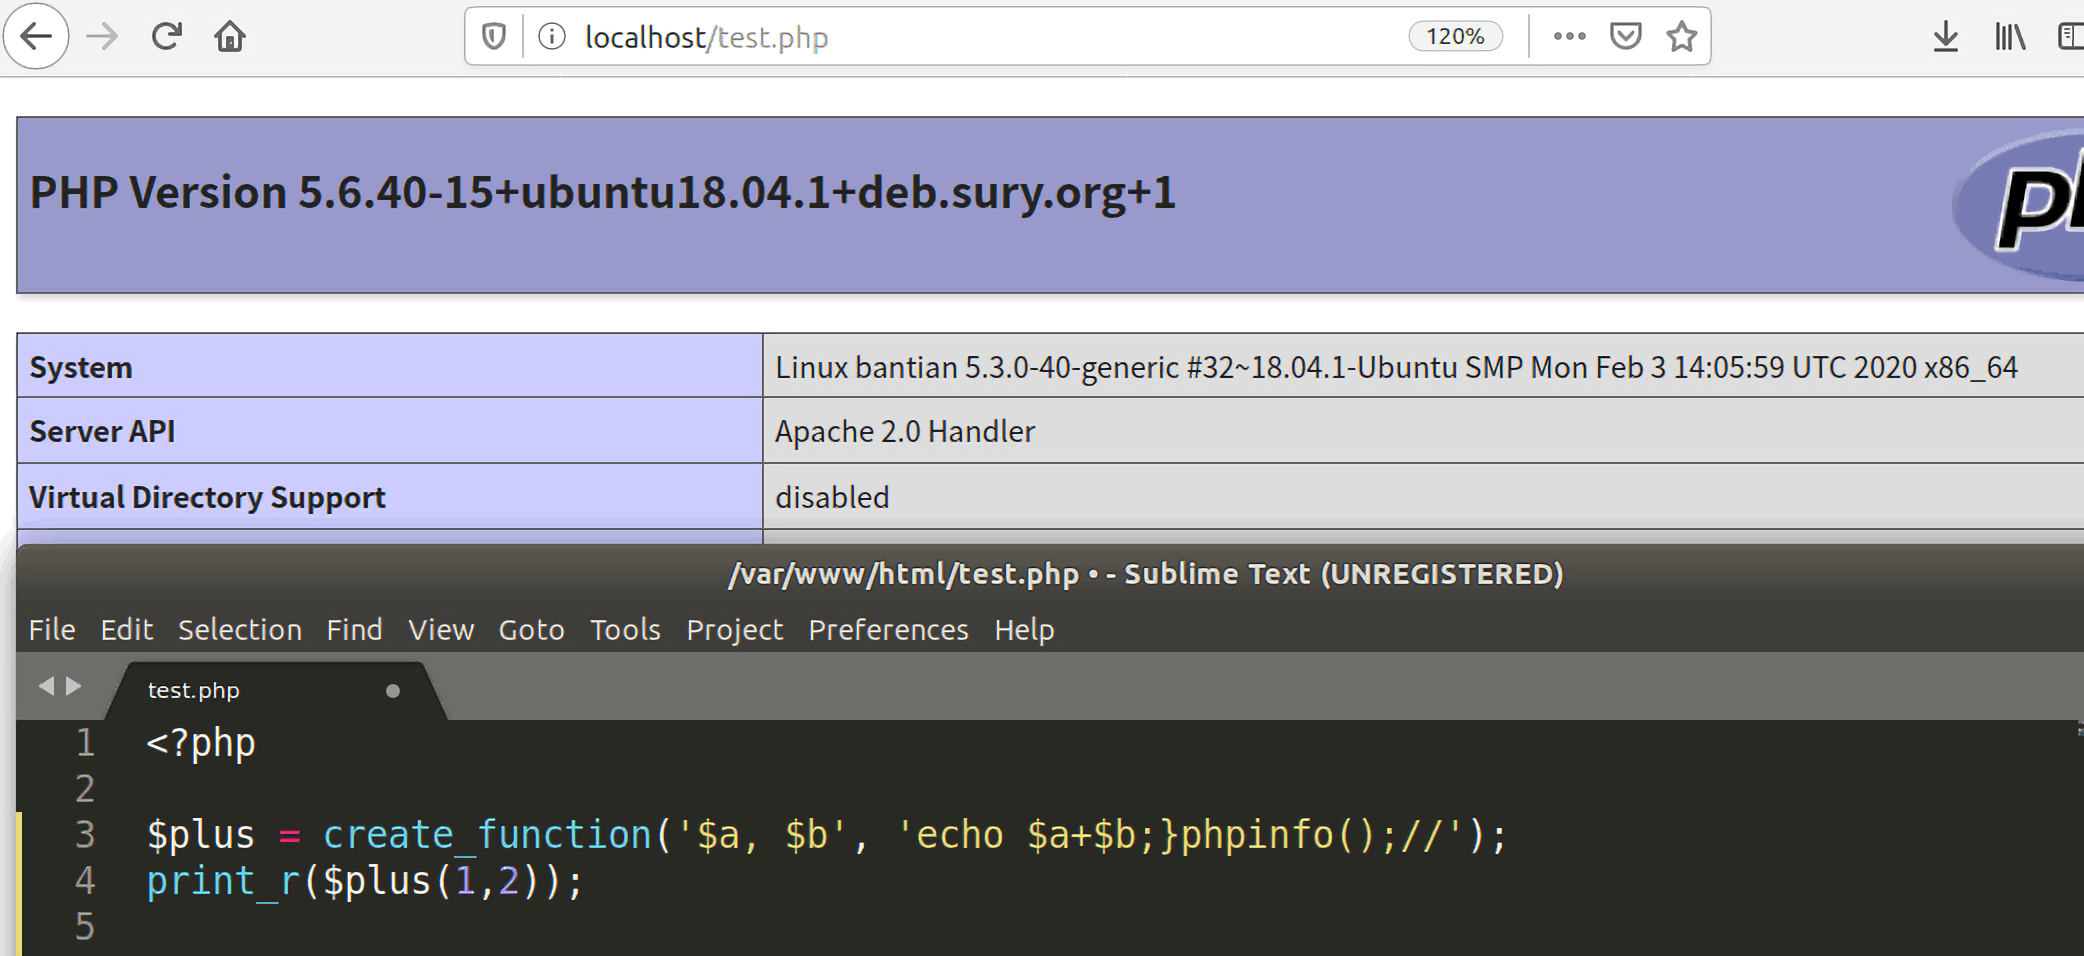2084x956 pixels.
Task: Reload the localhost/test.php page
Action: click(x=166, y=37)
